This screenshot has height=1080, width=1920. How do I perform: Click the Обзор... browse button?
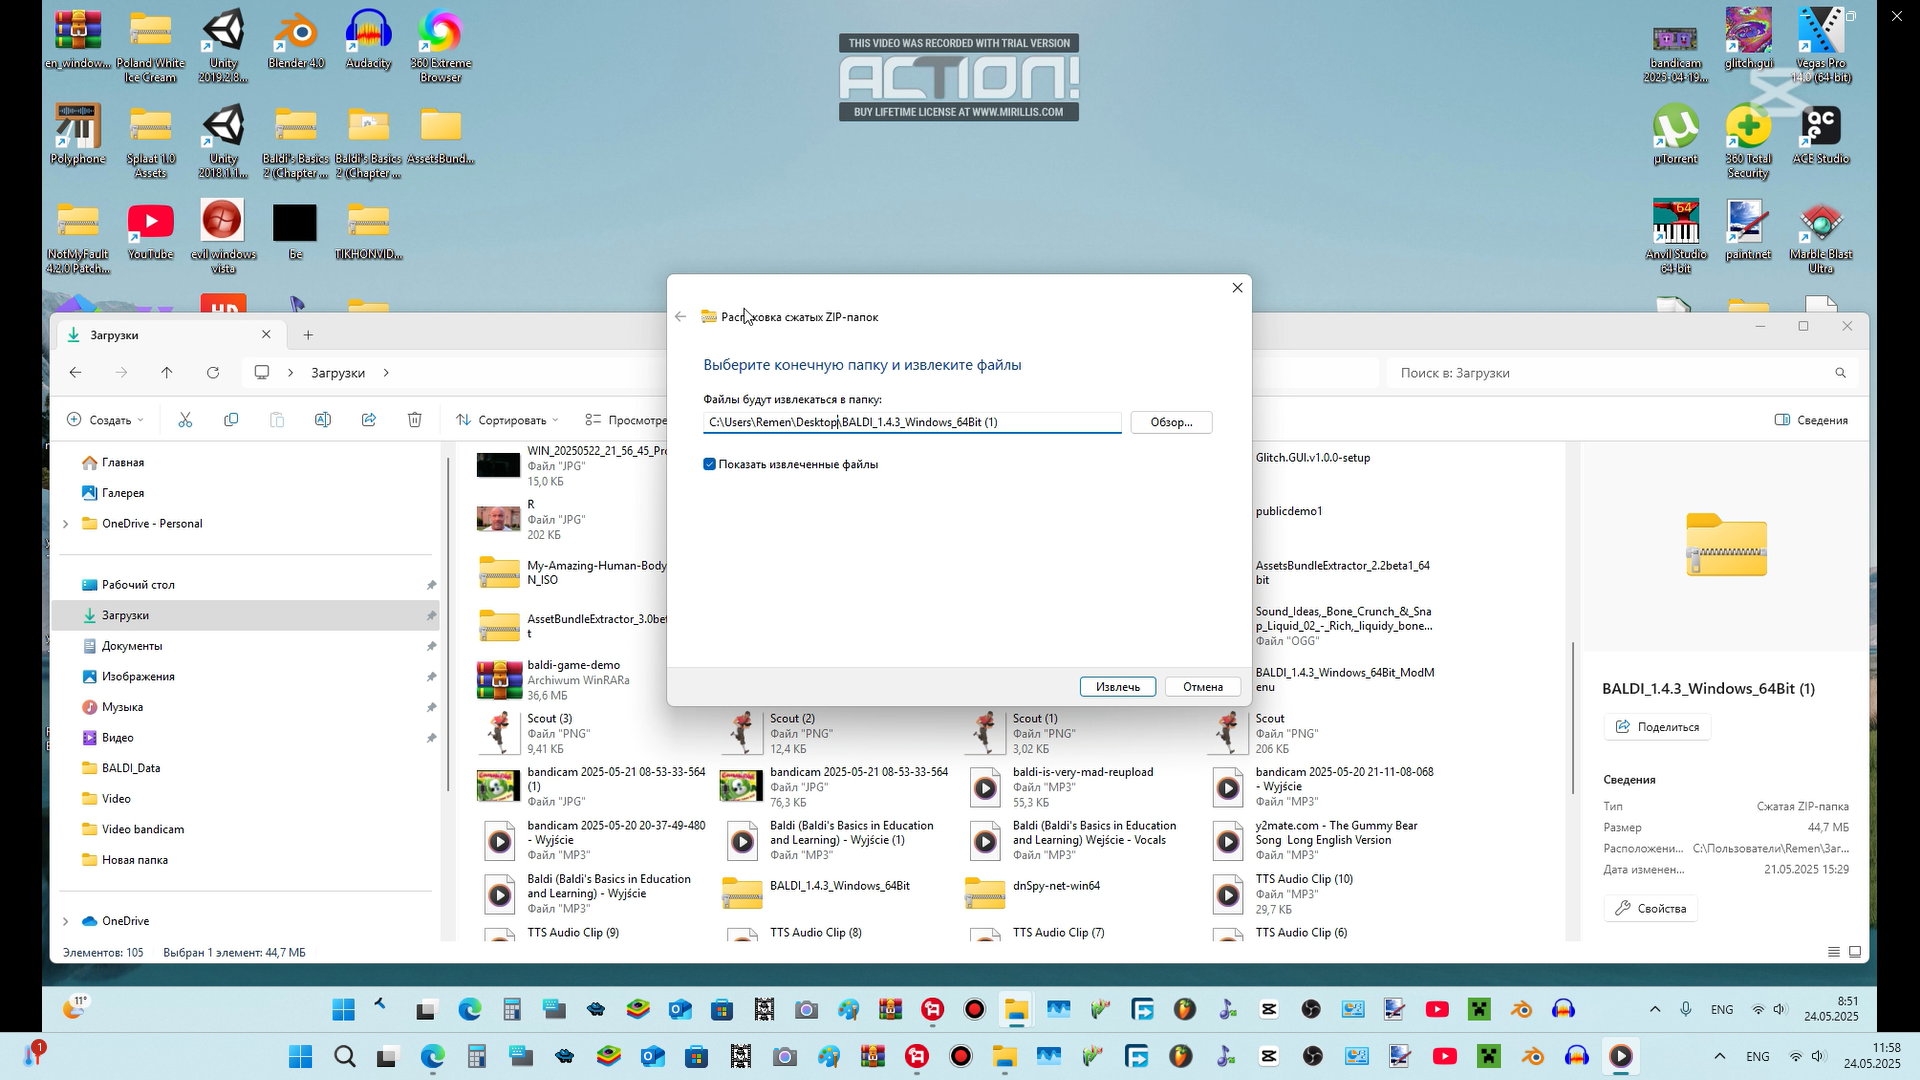tap(1171, 422)
